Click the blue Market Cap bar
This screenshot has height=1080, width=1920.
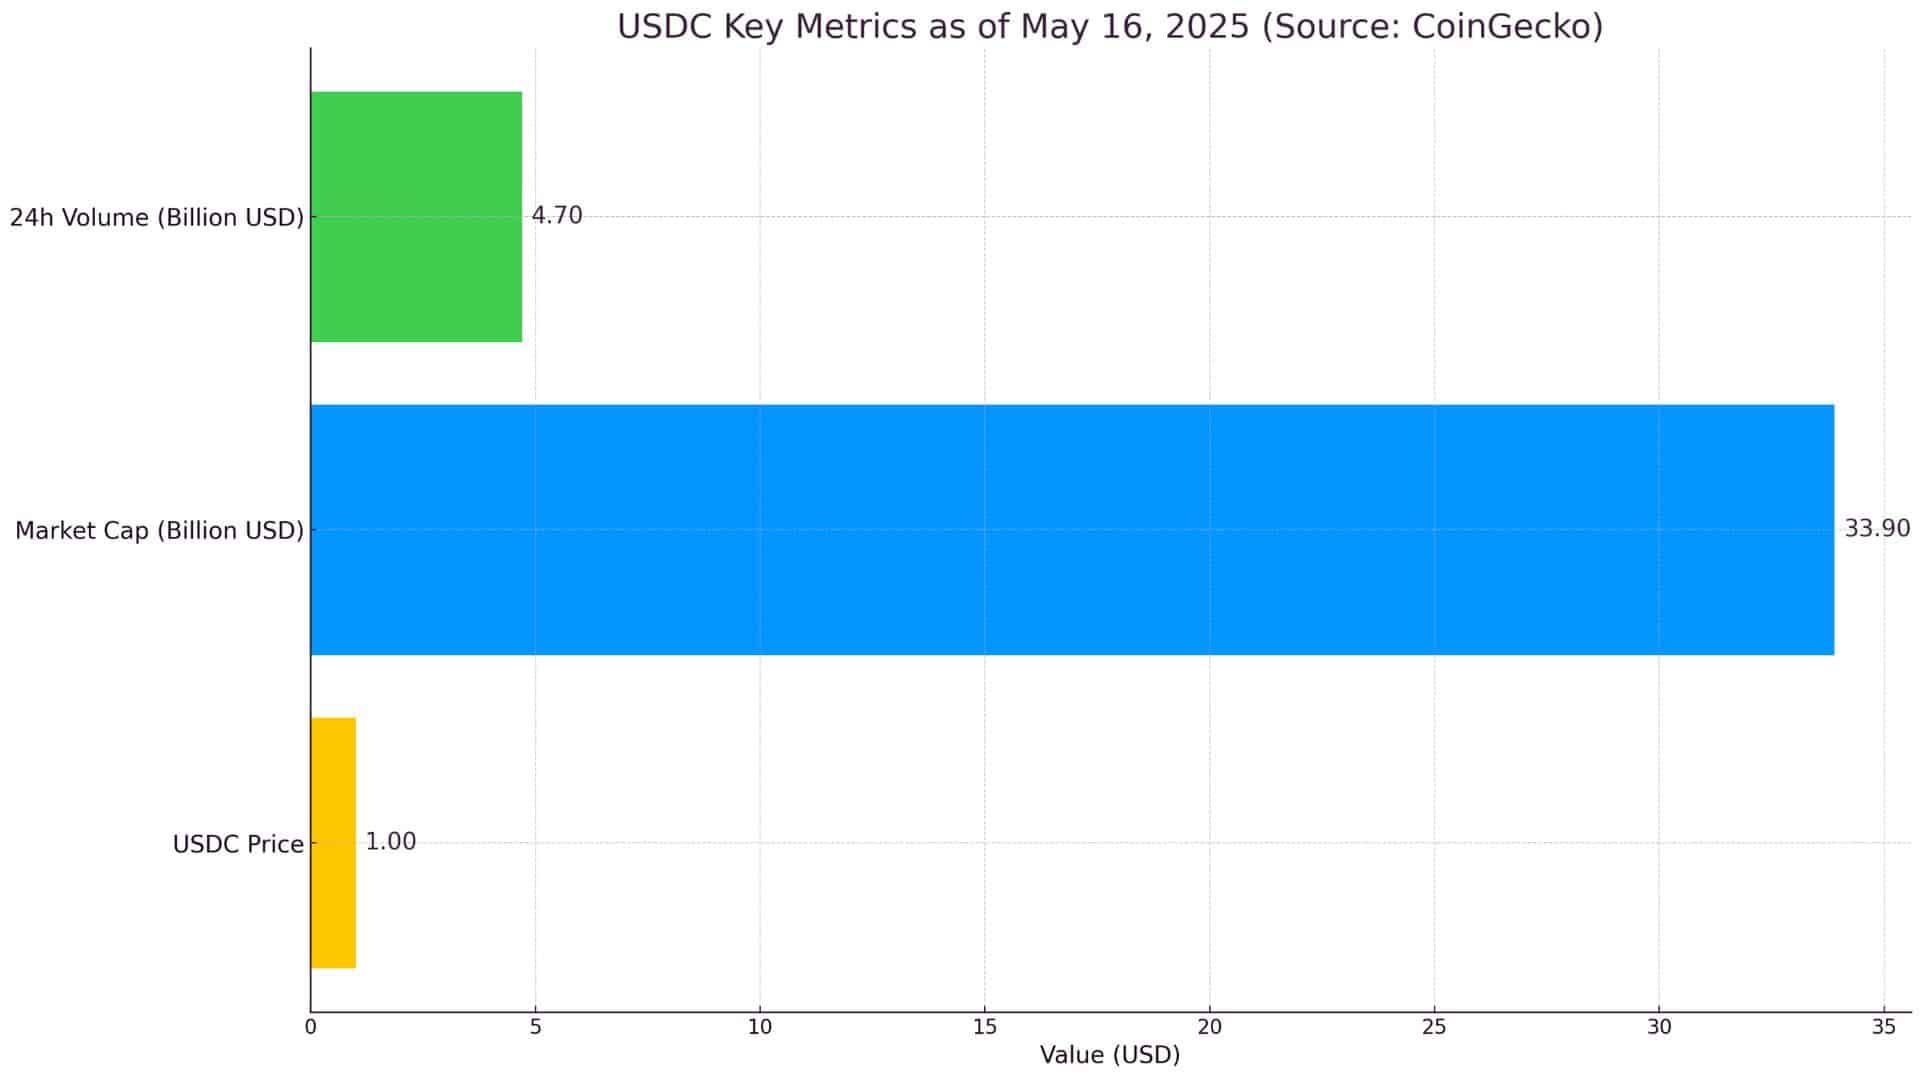coord(1072,530)
